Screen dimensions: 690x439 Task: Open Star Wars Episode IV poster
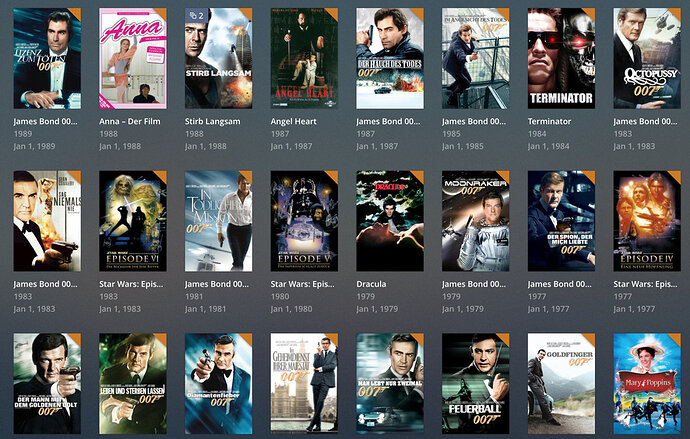pos(647,221)
